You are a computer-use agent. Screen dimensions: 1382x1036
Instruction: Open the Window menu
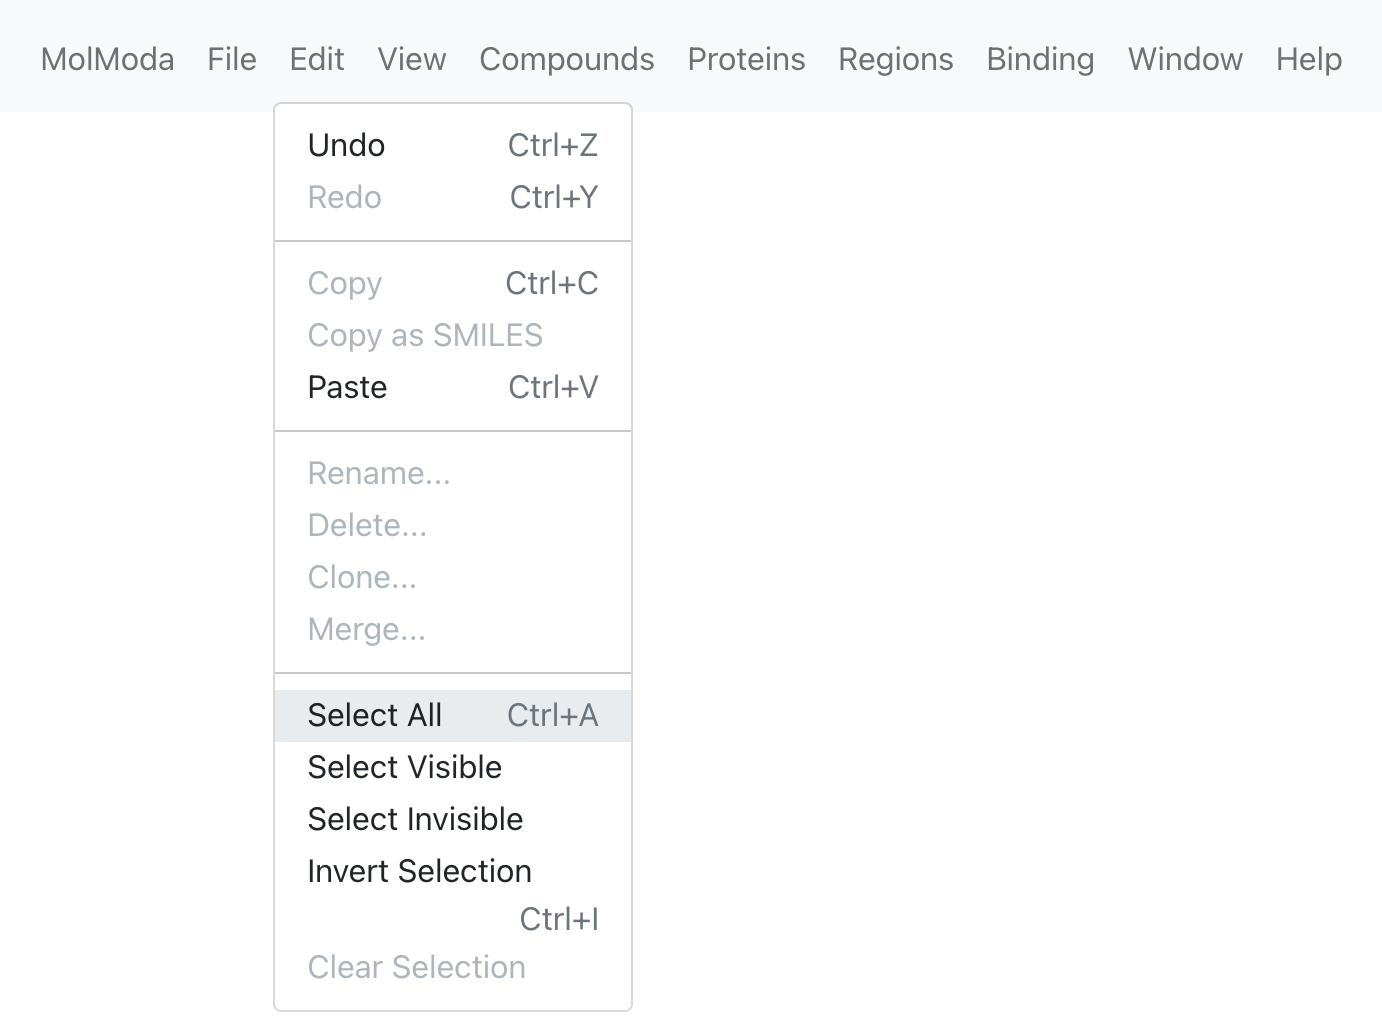pos(1185,59)
